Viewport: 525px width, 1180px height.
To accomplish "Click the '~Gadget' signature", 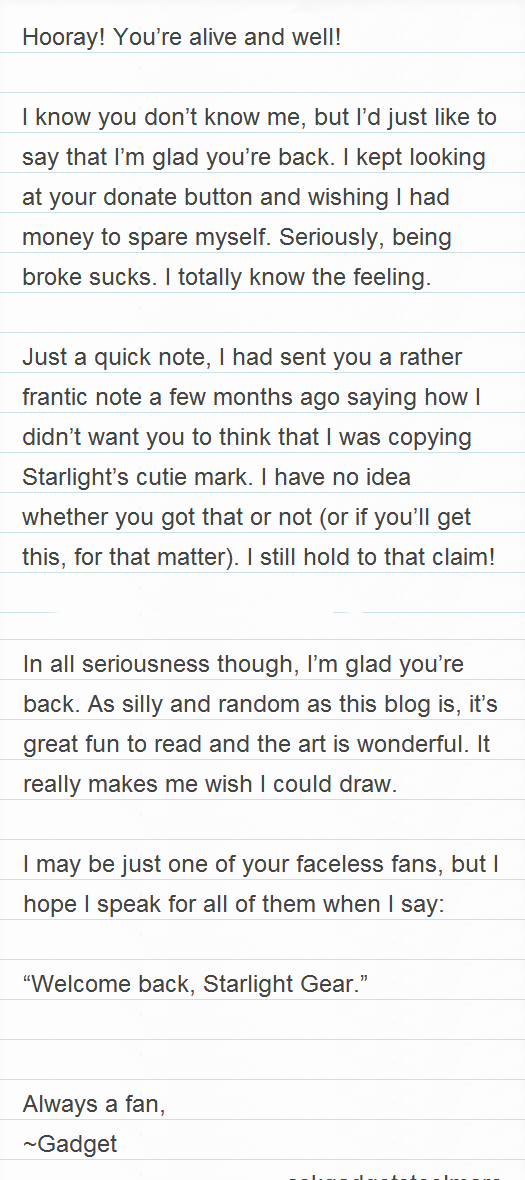I will coord(70,1145).
